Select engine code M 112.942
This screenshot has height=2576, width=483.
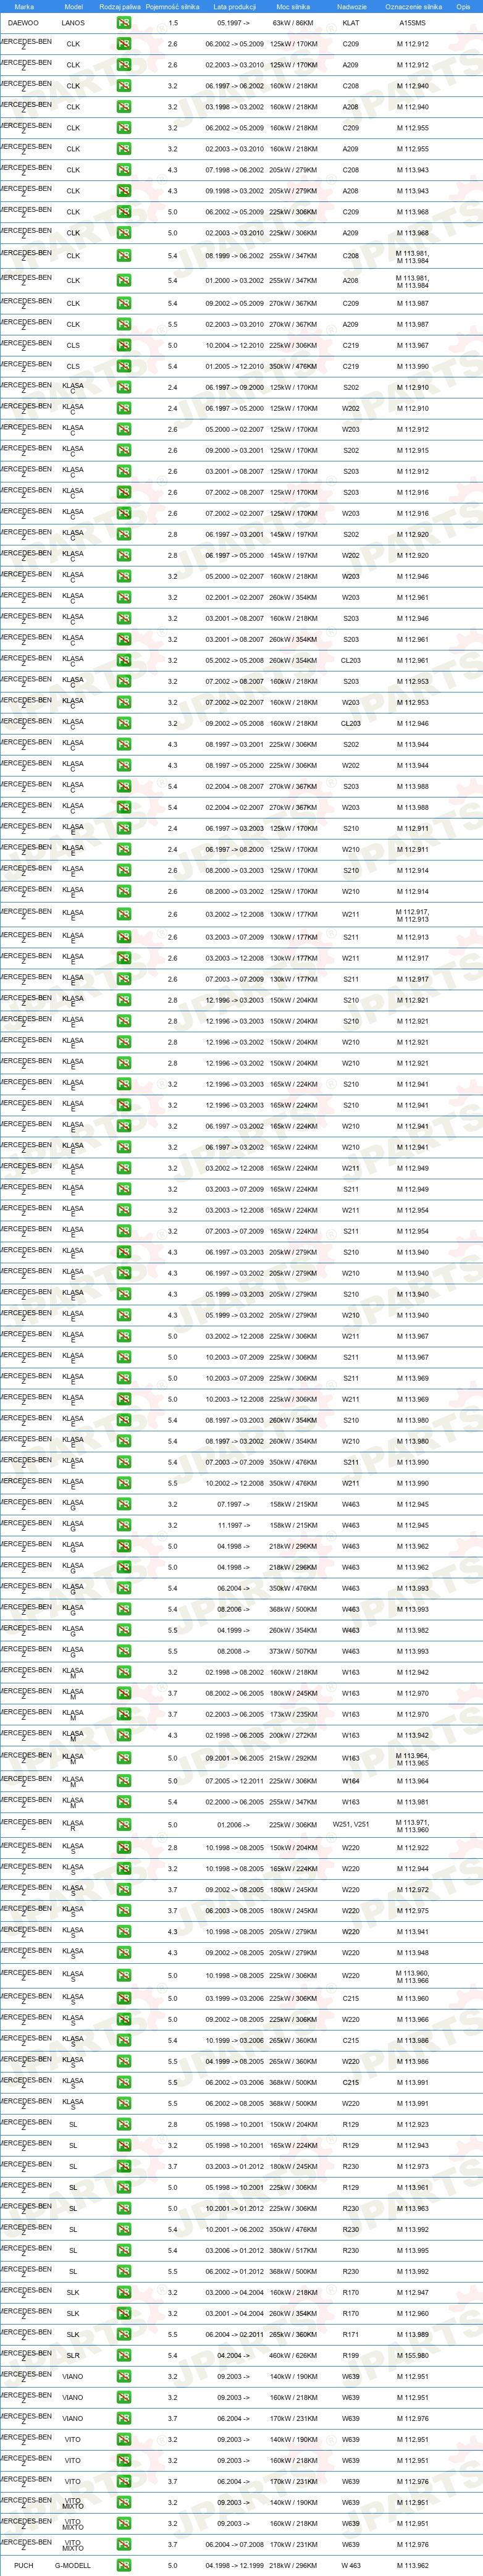412,1672
